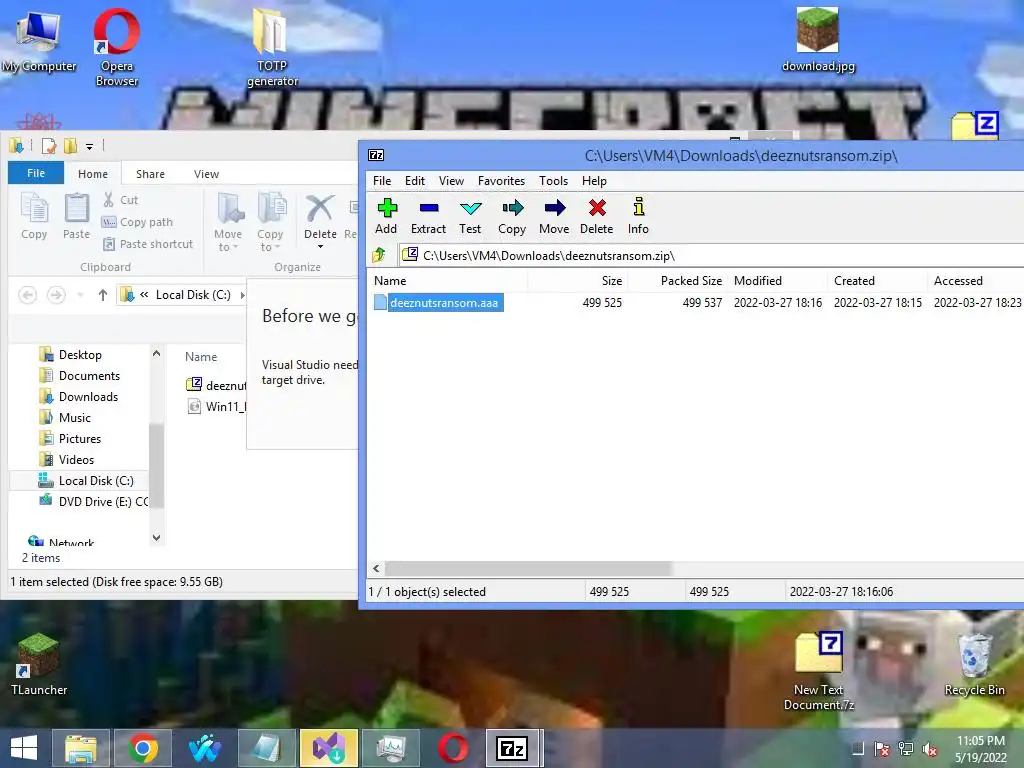Open Customize Quick Access Toolbar dropdown

click(x=89, y=146)
